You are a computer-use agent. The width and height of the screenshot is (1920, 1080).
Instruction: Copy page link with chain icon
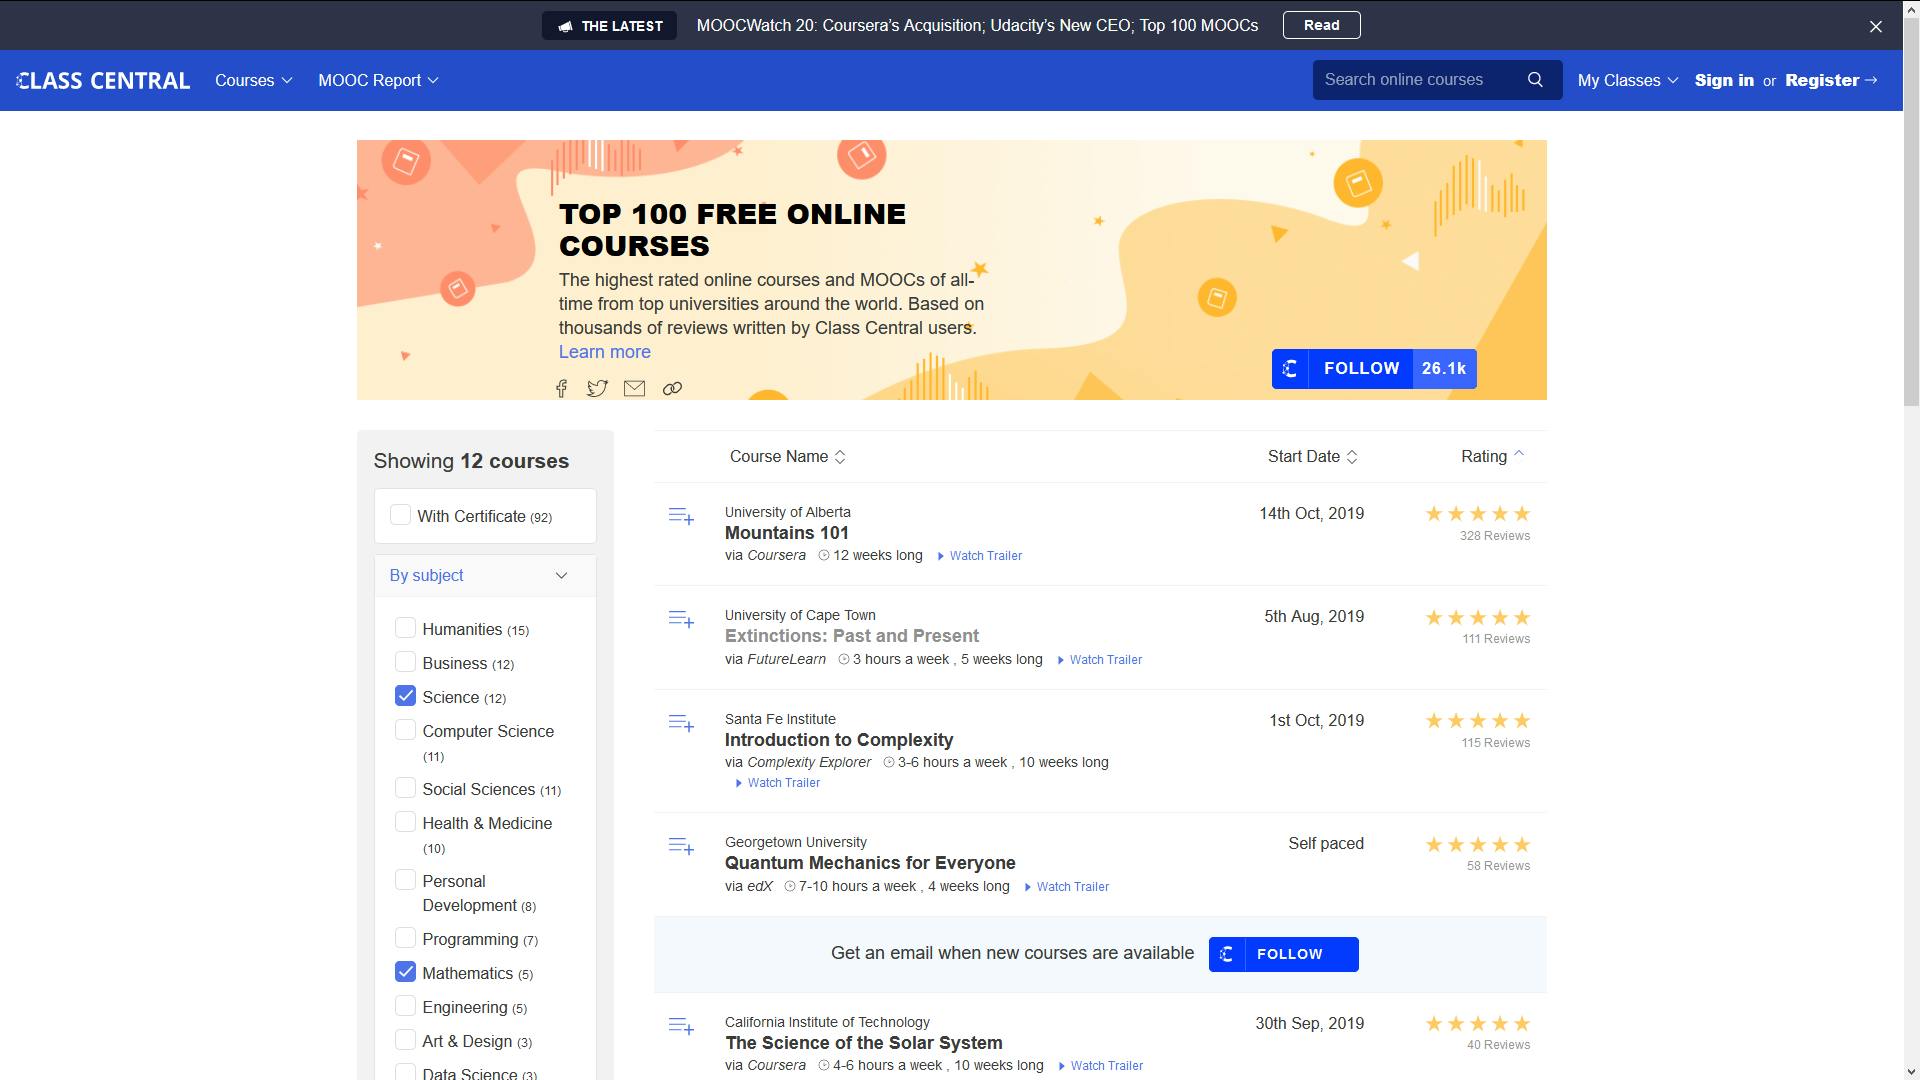(672, 389)
